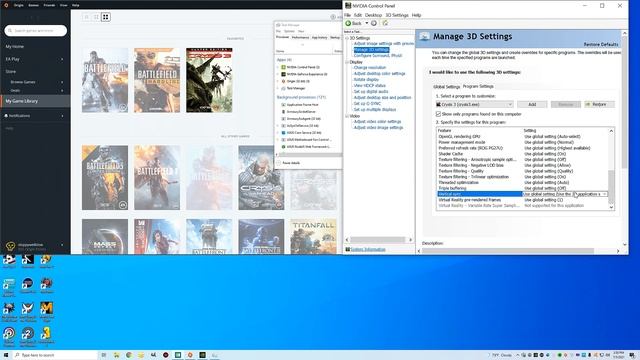
Task: Expand EA Play submenu arrow in Origin
Action: (62, 59)
